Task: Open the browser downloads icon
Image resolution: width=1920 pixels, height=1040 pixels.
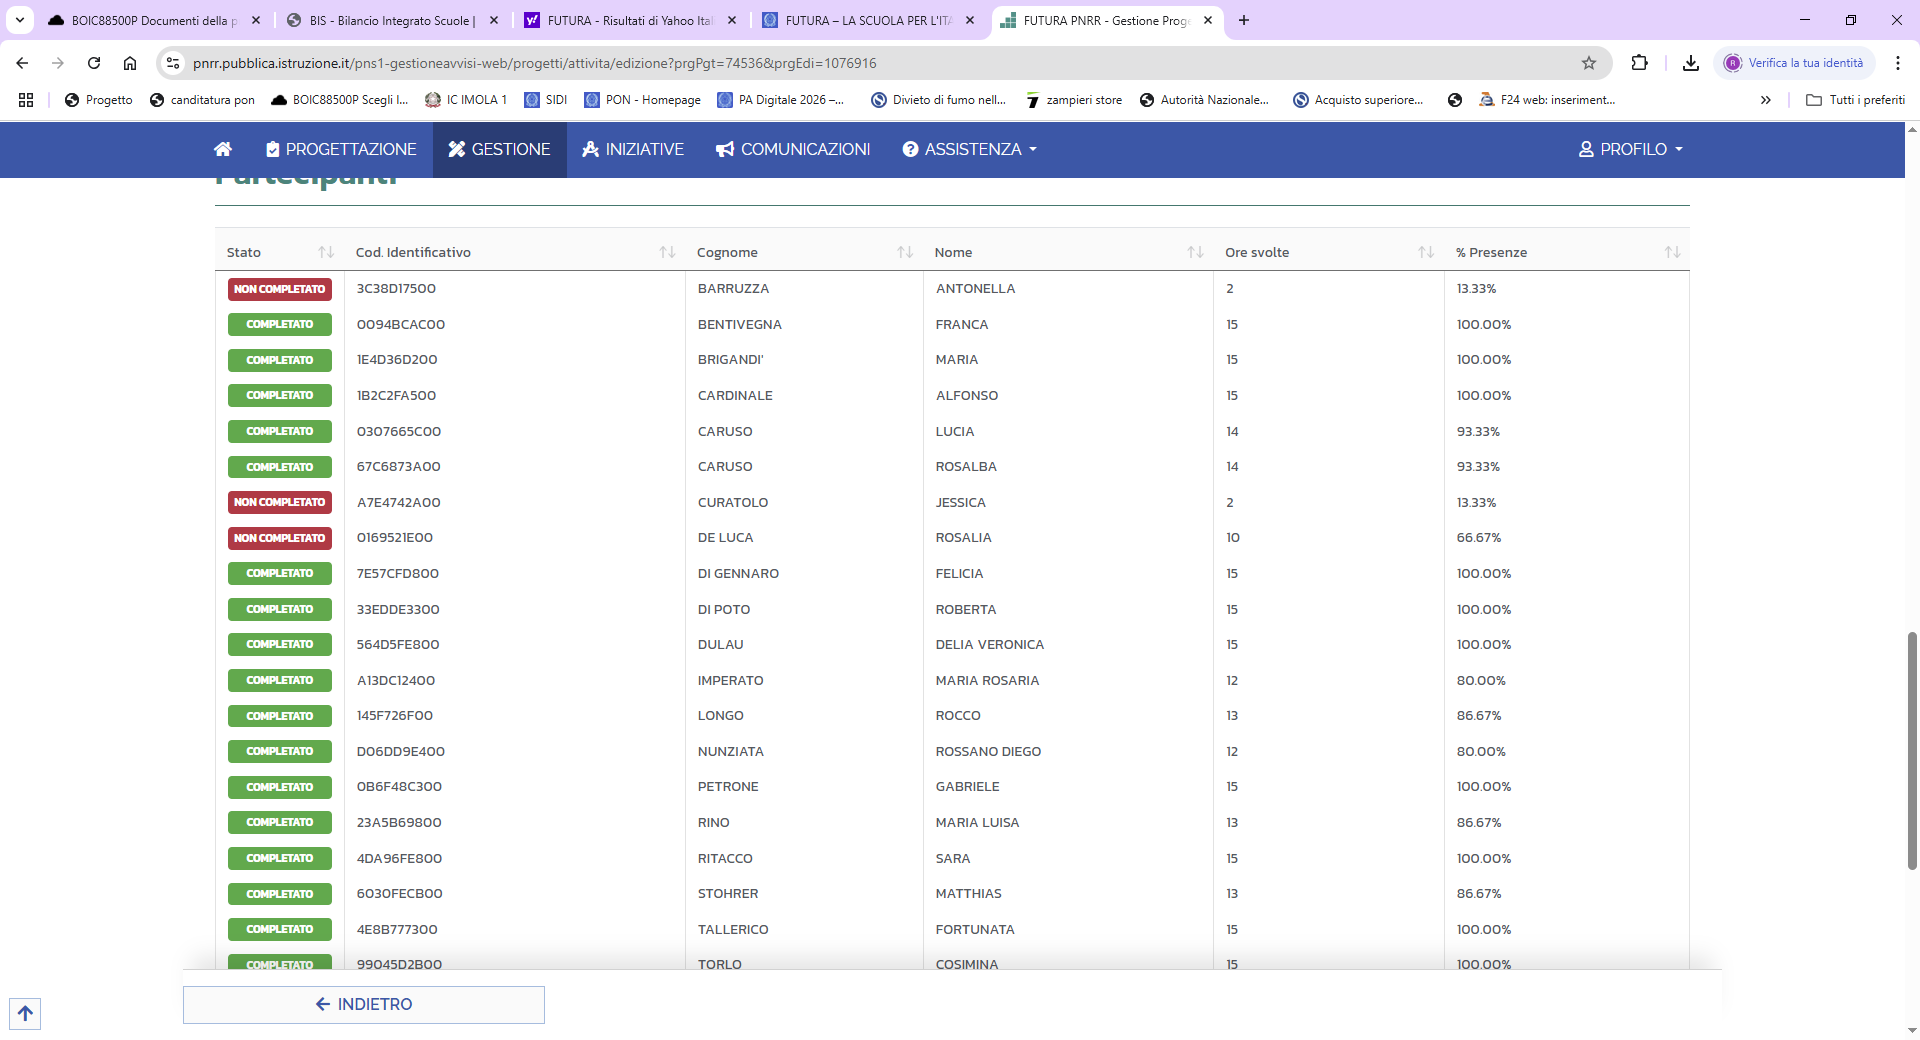Action: (x=1690, y=63)
